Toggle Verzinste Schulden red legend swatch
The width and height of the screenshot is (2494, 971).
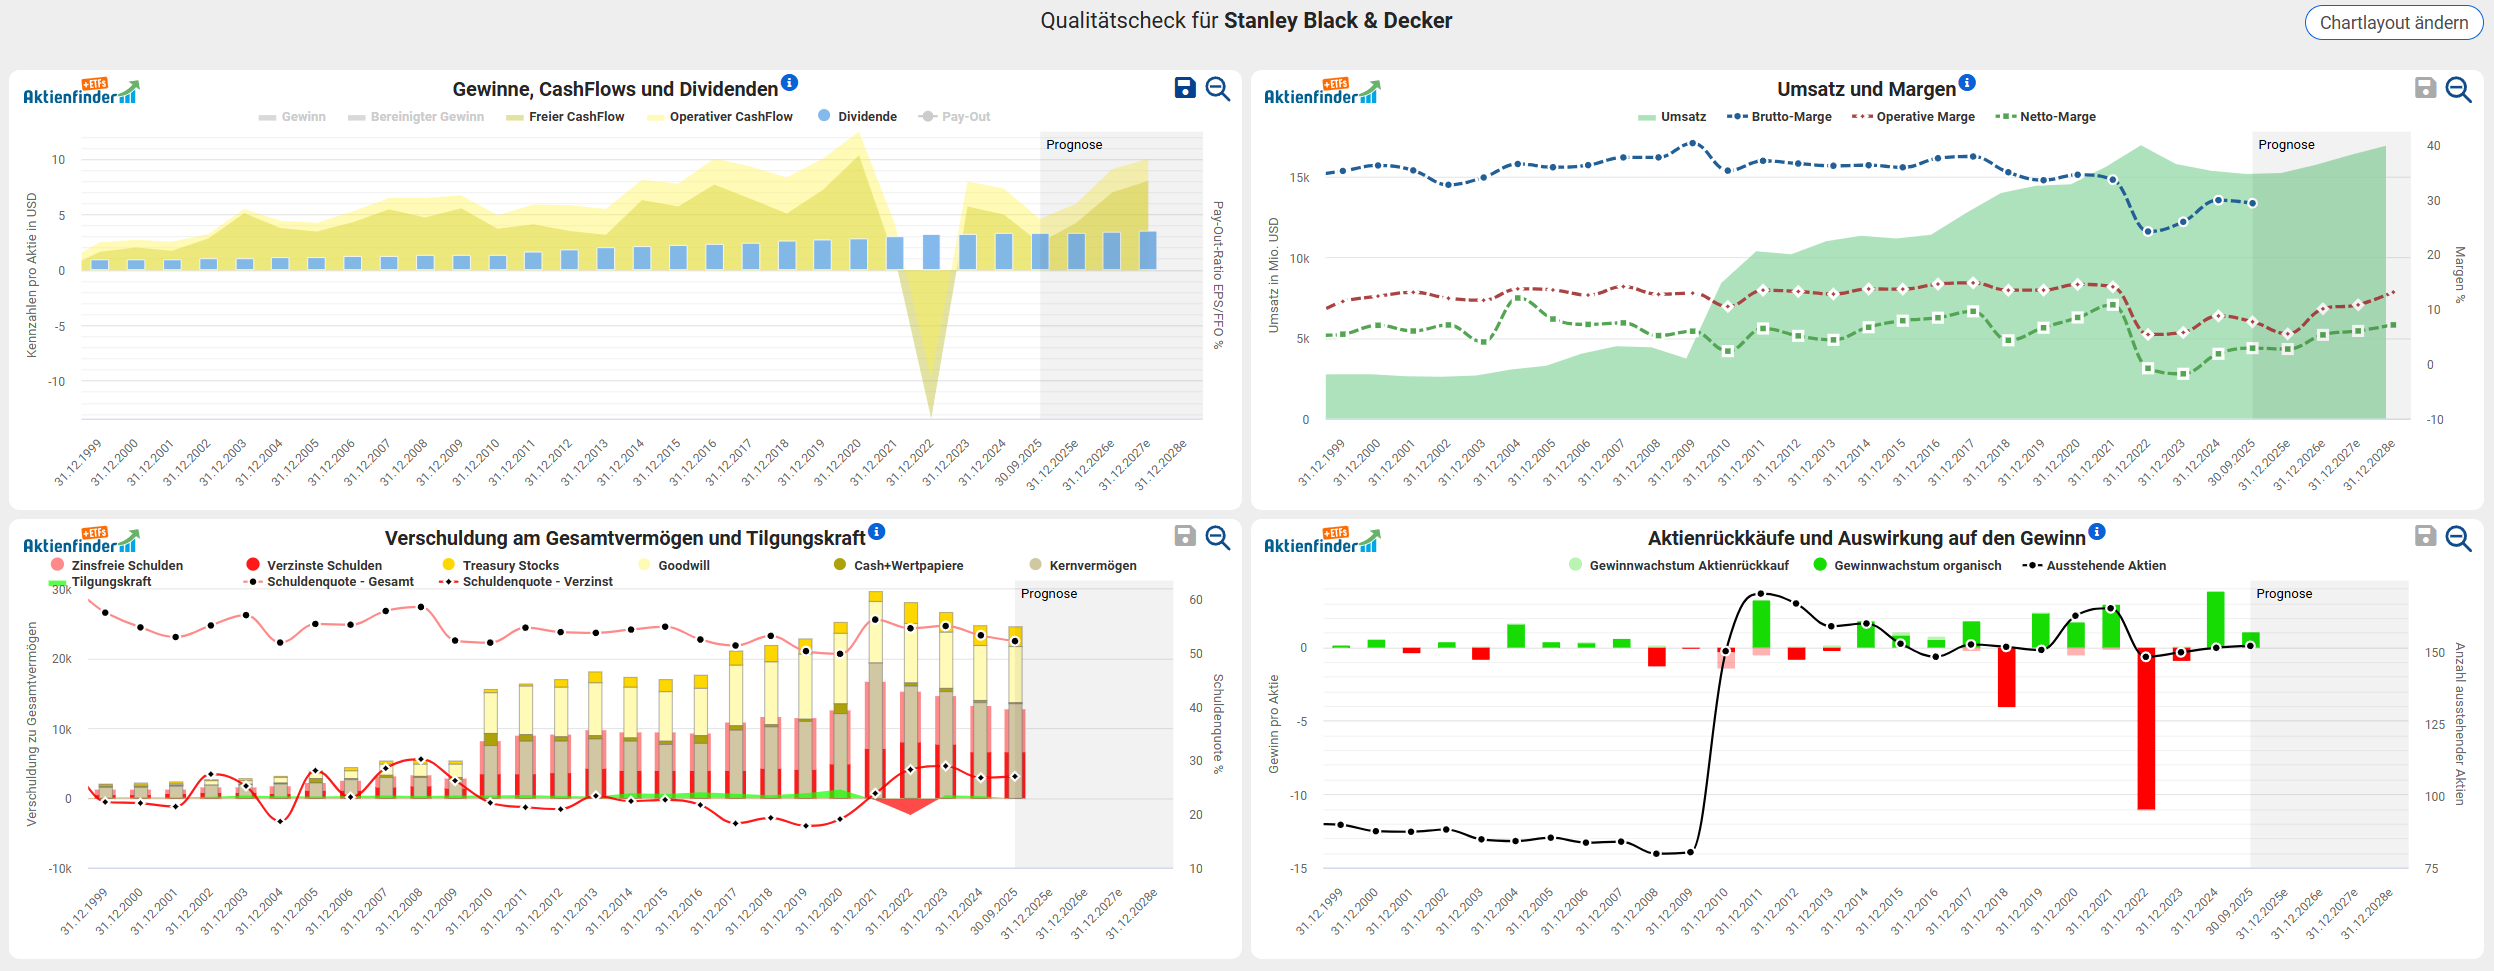(x=253, y=565)
